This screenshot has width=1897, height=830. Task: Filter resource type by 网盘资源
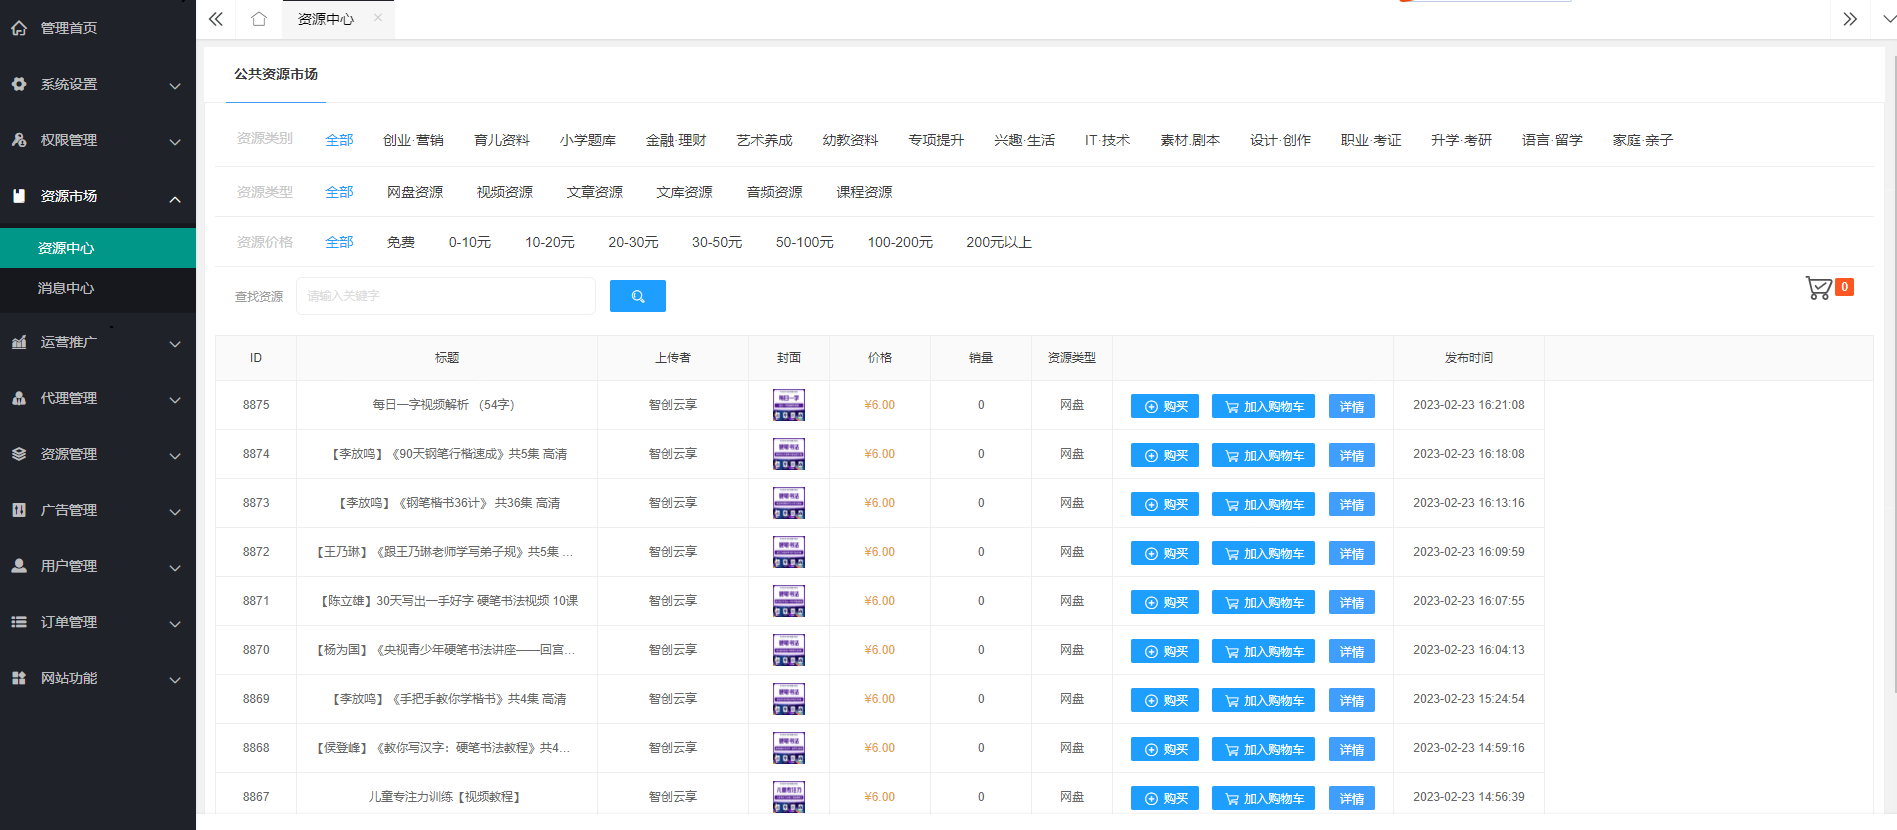tap(415, 192)
